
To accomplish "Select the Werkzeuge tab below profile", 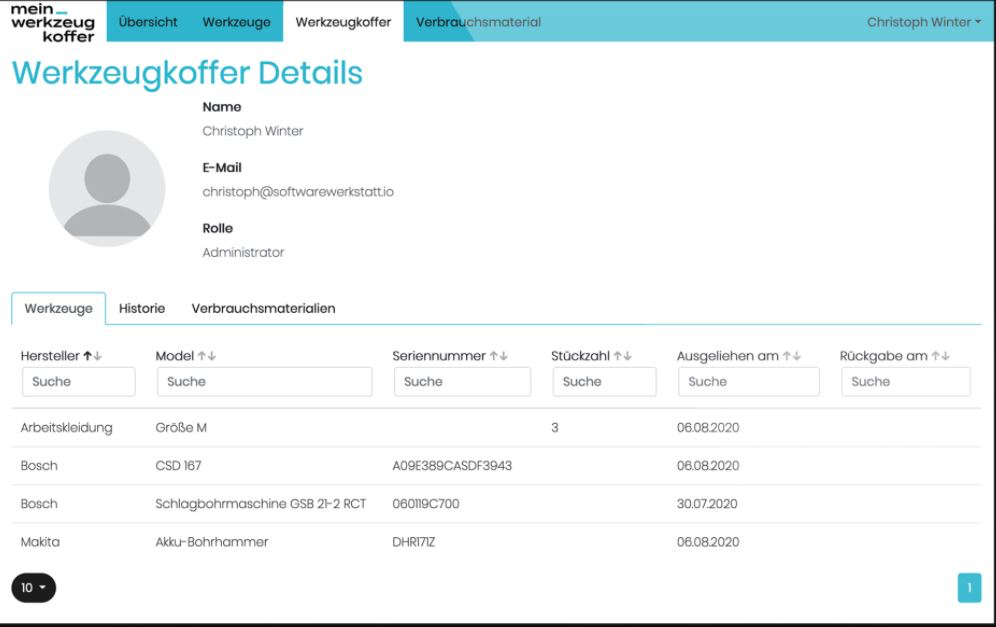I will 58,308.
